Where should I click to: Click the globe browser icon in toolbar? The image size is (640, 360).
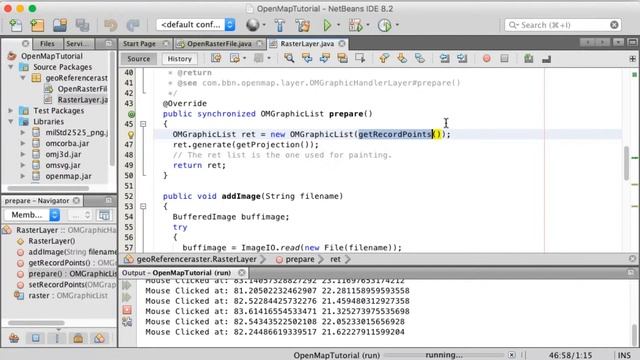click(253, 25)
